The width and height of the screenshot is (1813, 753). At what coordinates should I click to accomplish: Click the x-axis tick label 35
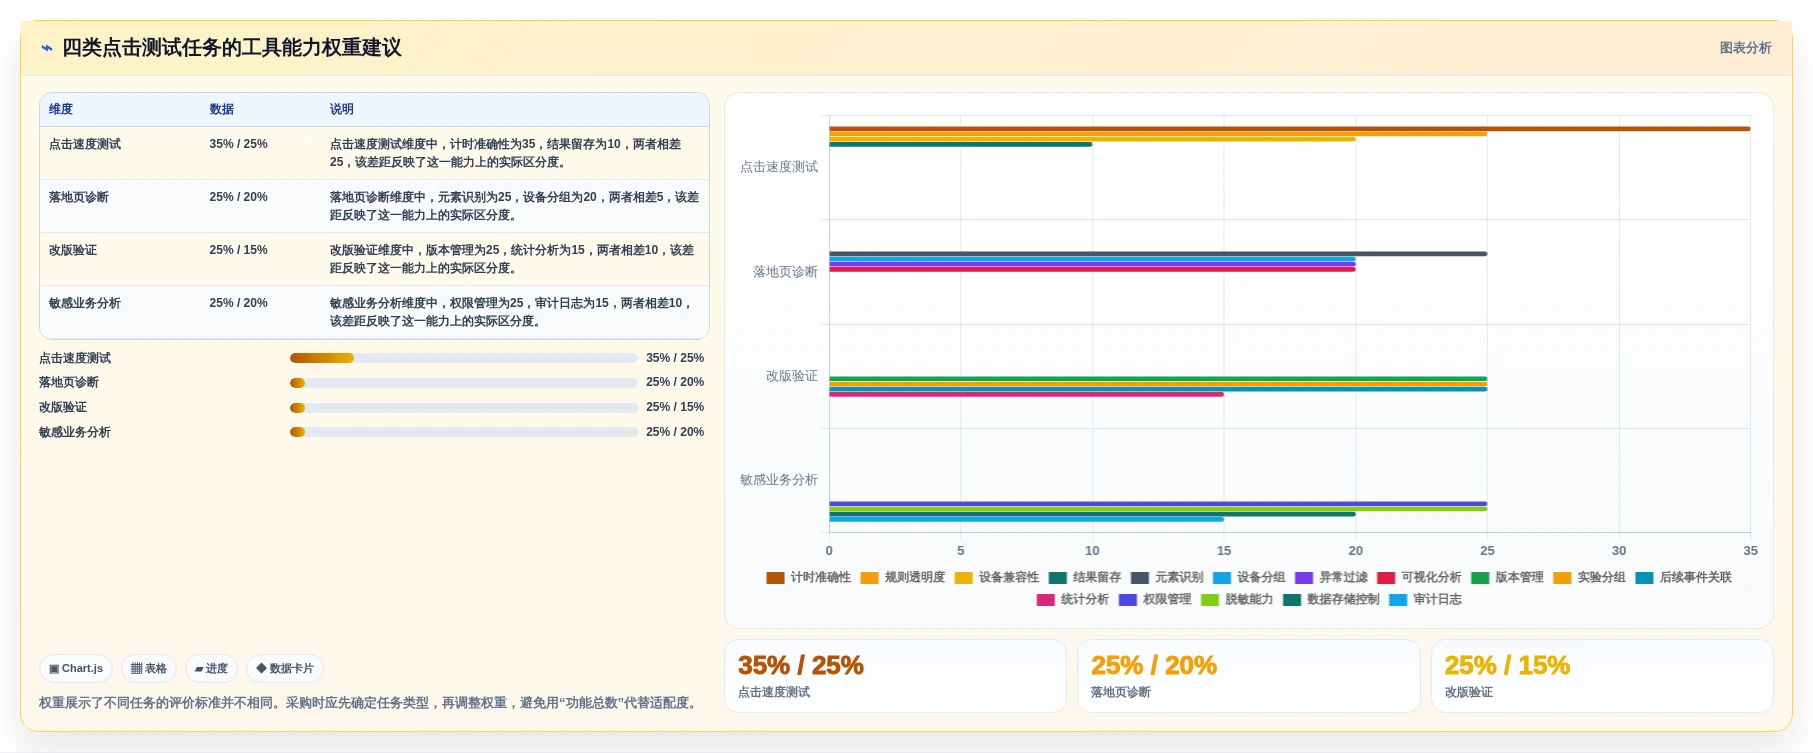pyautogui.click(x=1750, y=551)
